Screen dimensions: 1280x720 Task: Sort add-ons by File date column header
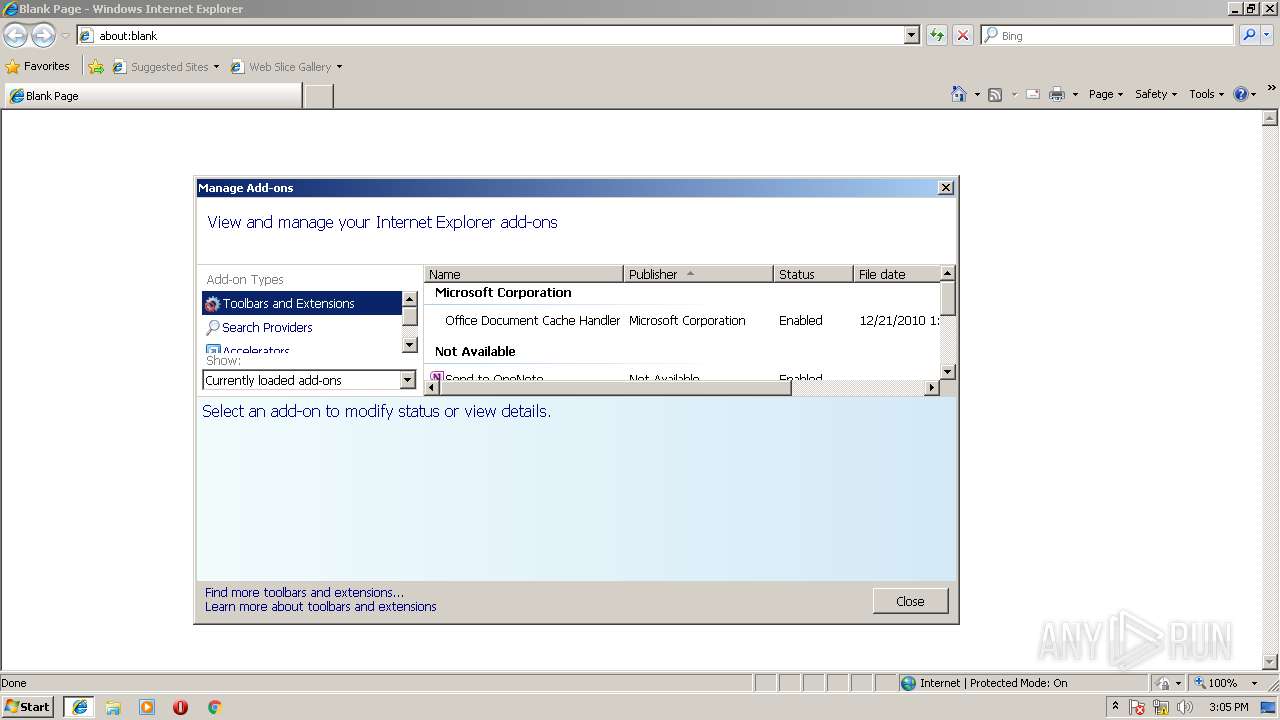pos(897,274)
